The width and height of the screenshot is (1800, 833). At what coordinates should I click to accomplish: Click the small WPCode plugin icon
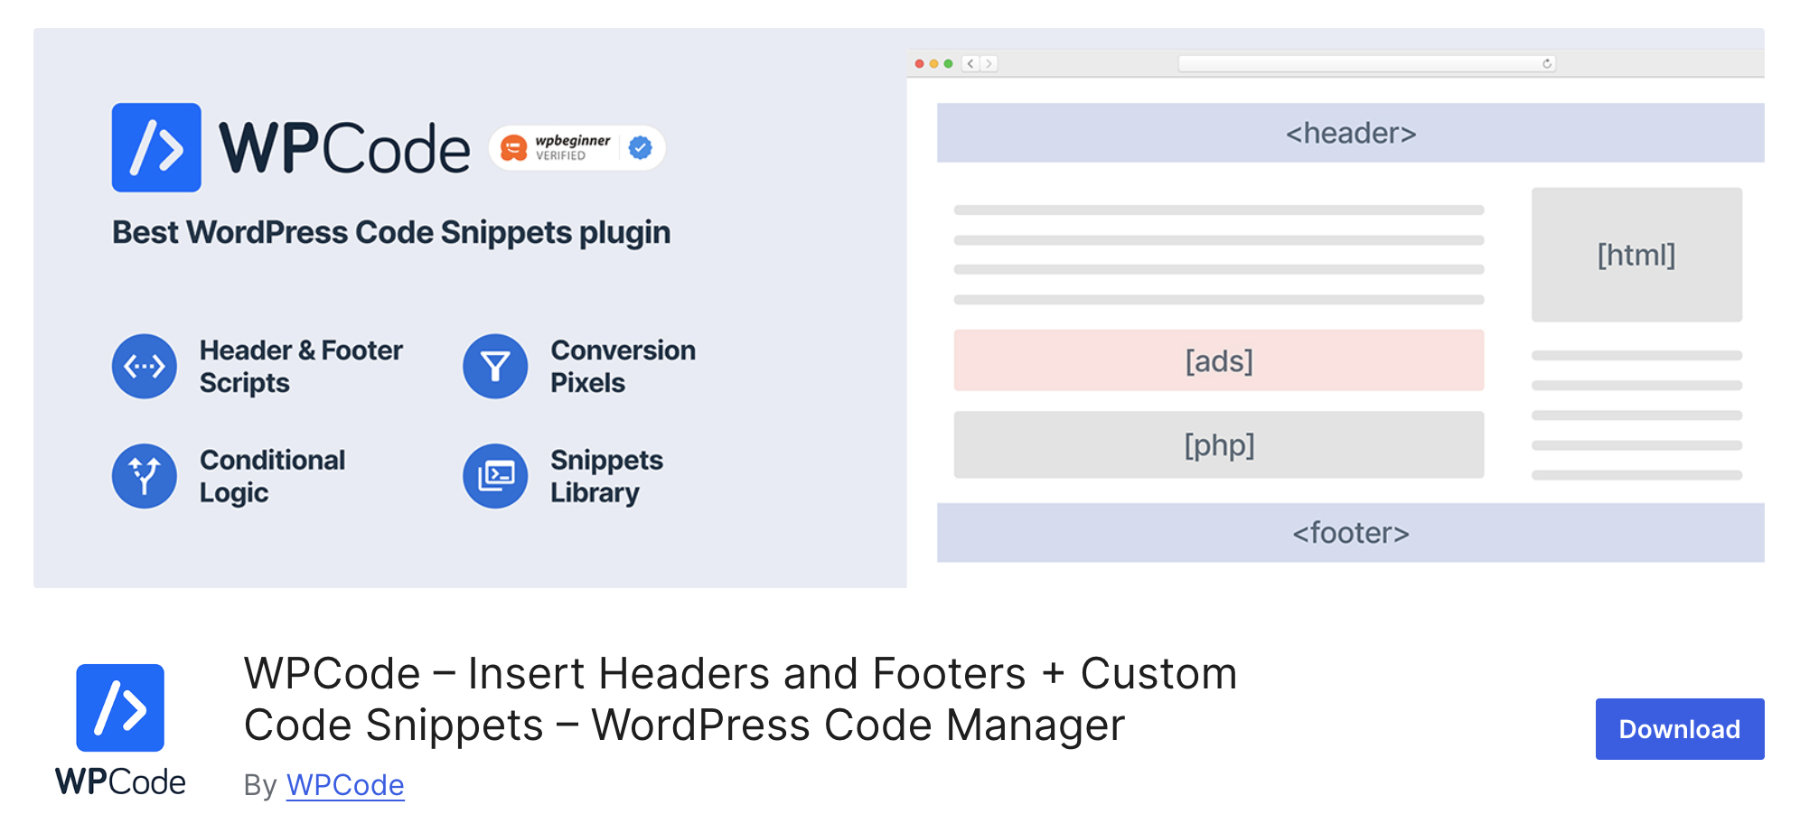pyautogui.click(x=120, y=708)
